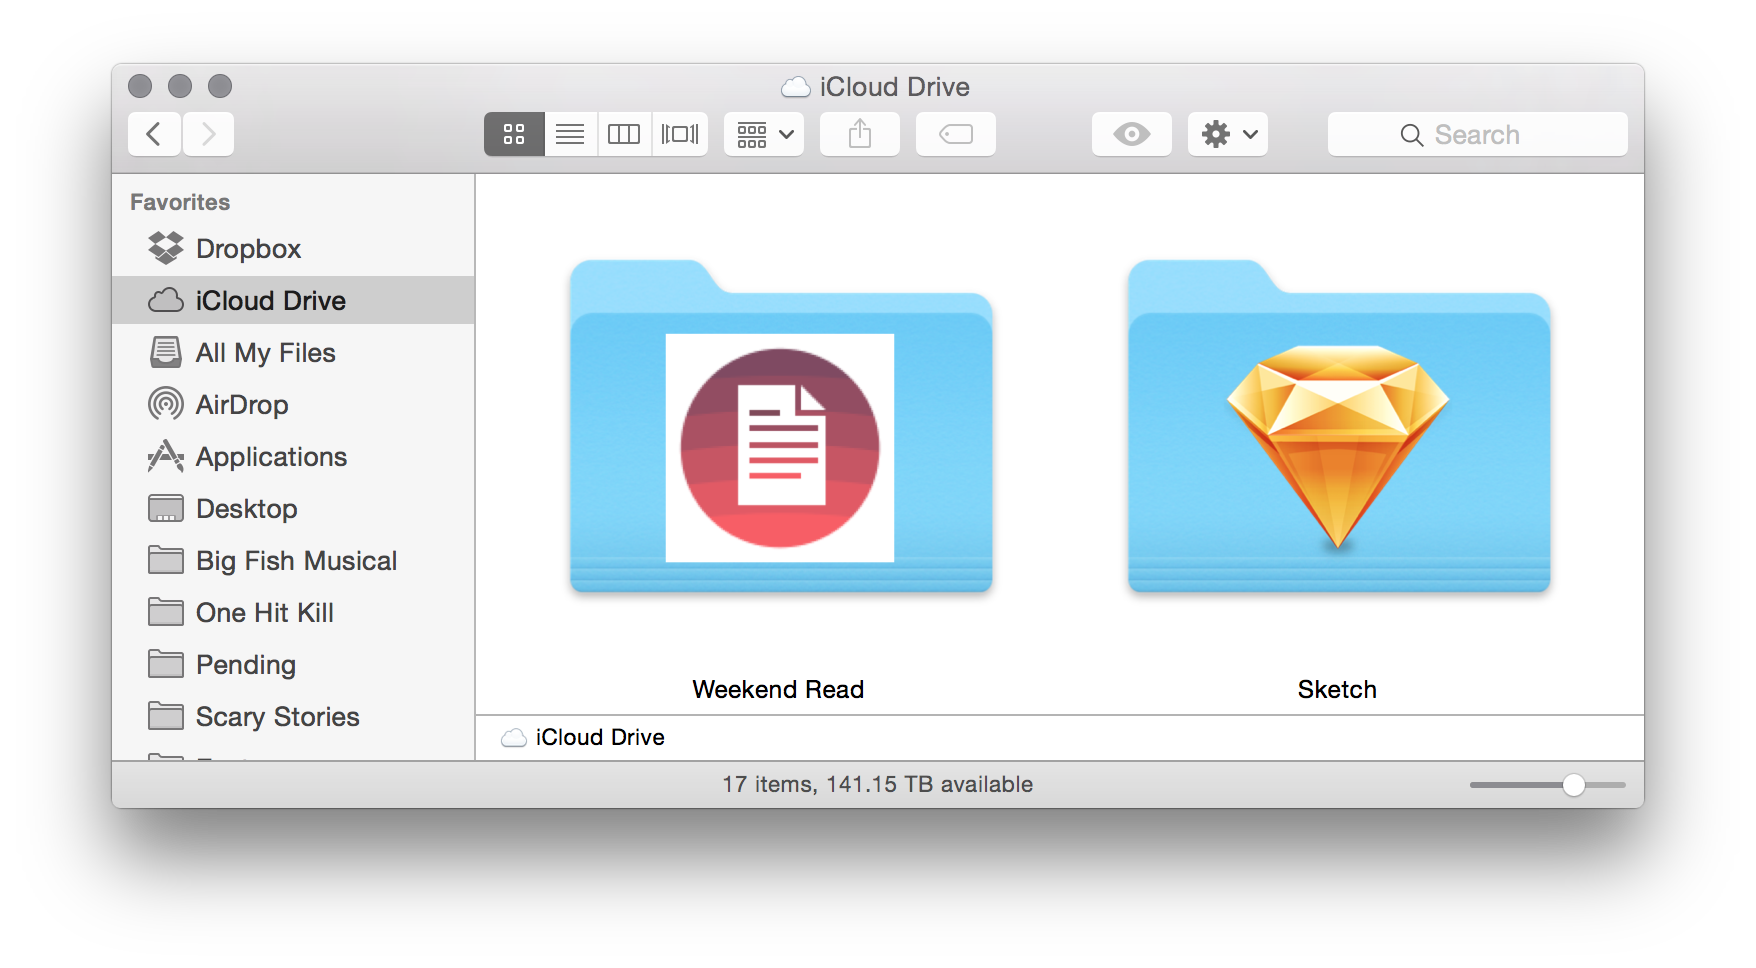Screen dimensions: 1756x968
Task: Select the Sketch folder thumbnail
Action: 1339,426
